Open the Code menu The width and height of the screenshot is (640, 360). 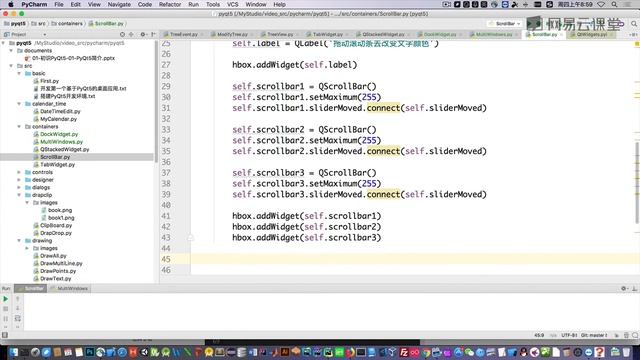point(144,4)
